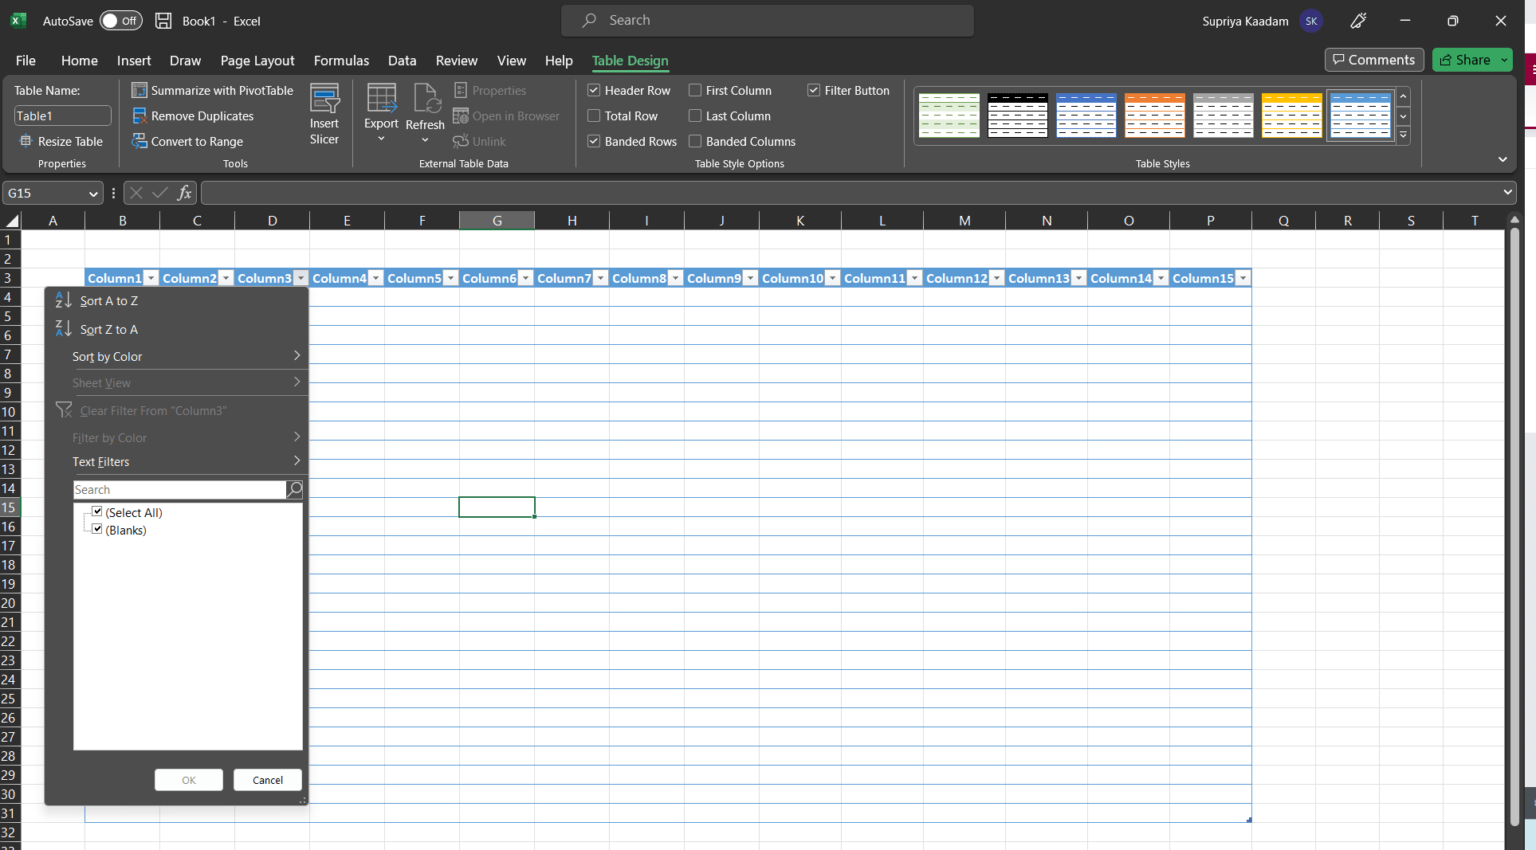Uncheck the Header Row option
1536x850 pixels.
pos(593,90)
